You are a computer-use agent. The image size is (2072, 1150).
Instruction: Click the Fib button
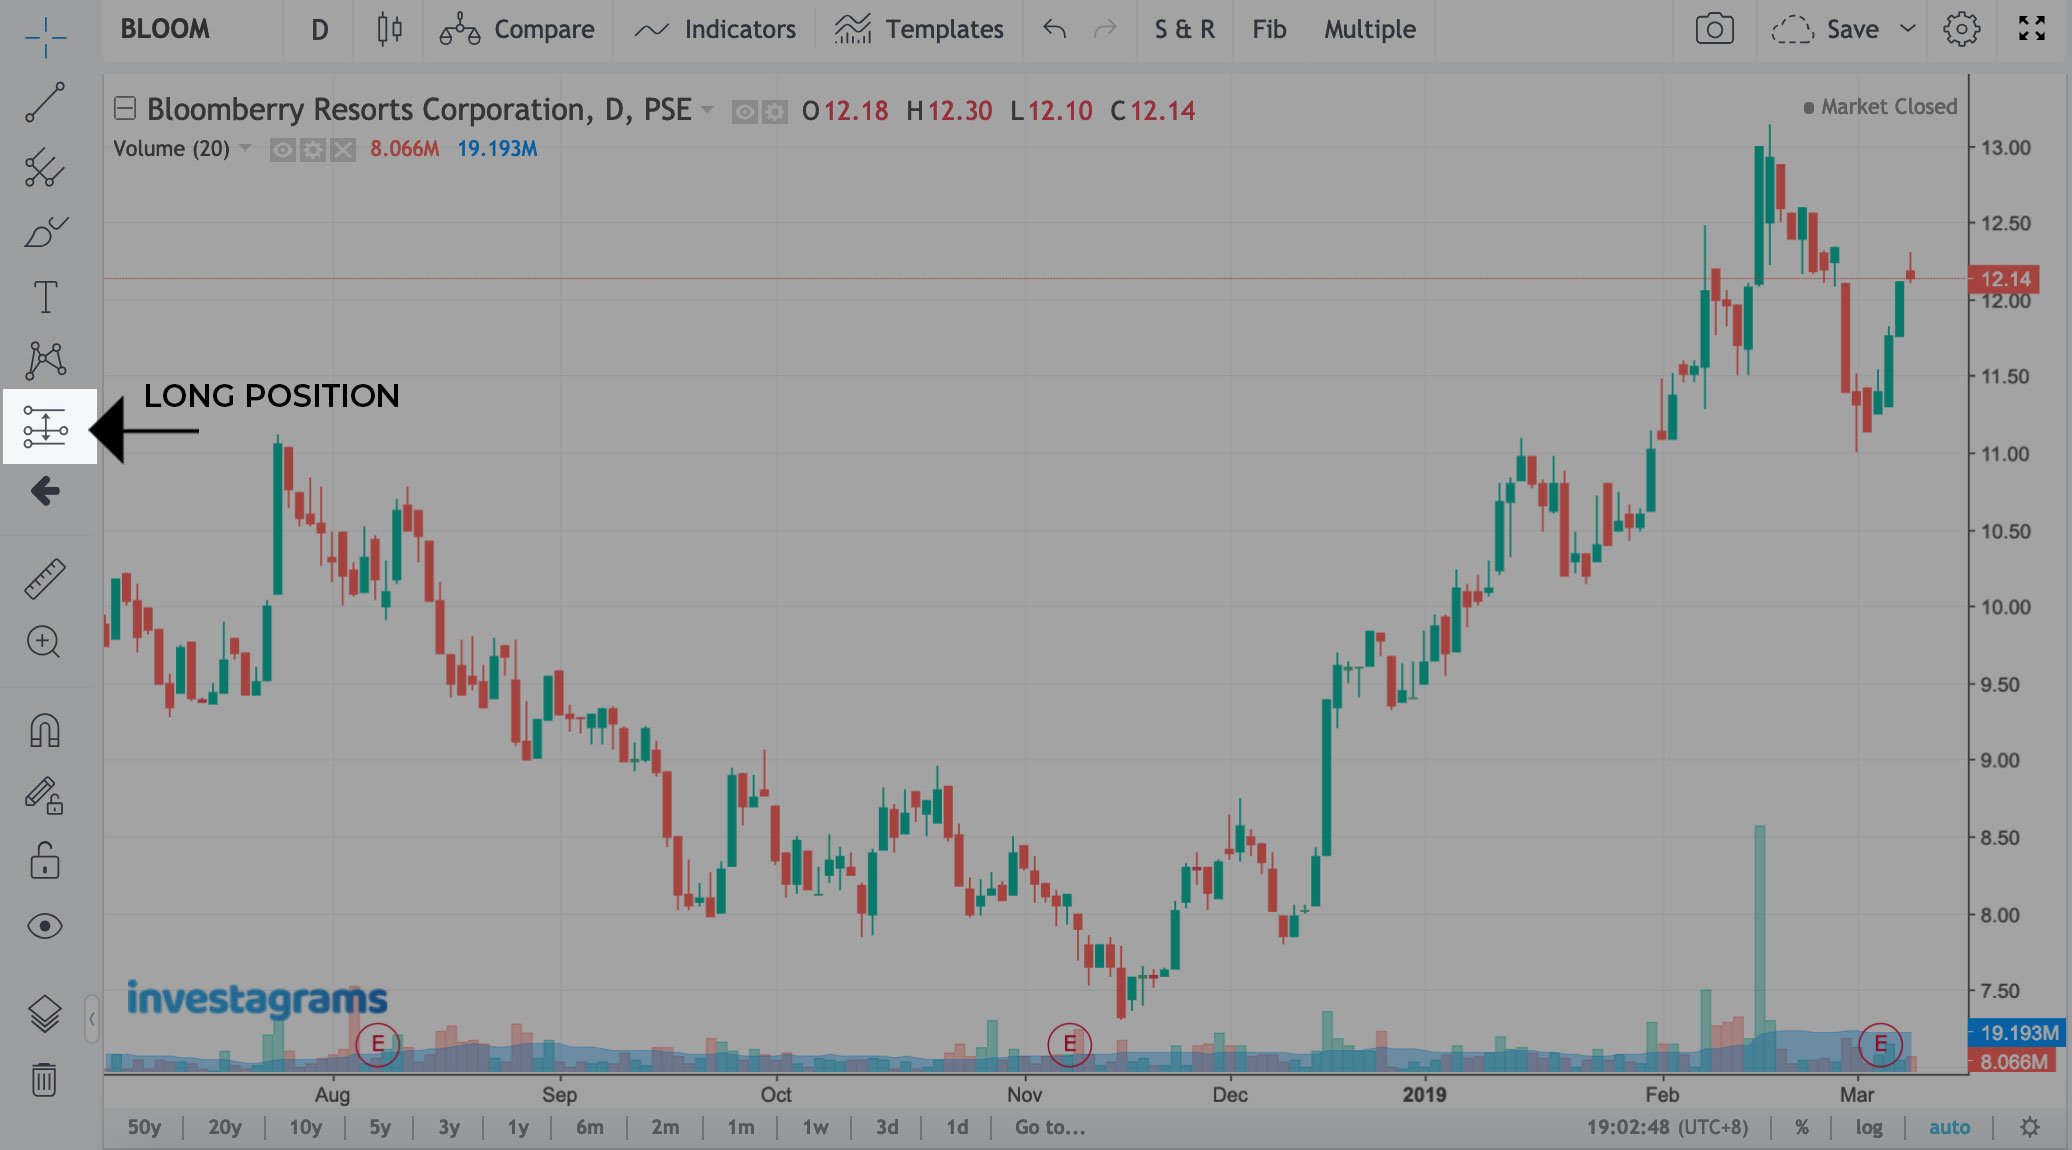click(1269, 29)
